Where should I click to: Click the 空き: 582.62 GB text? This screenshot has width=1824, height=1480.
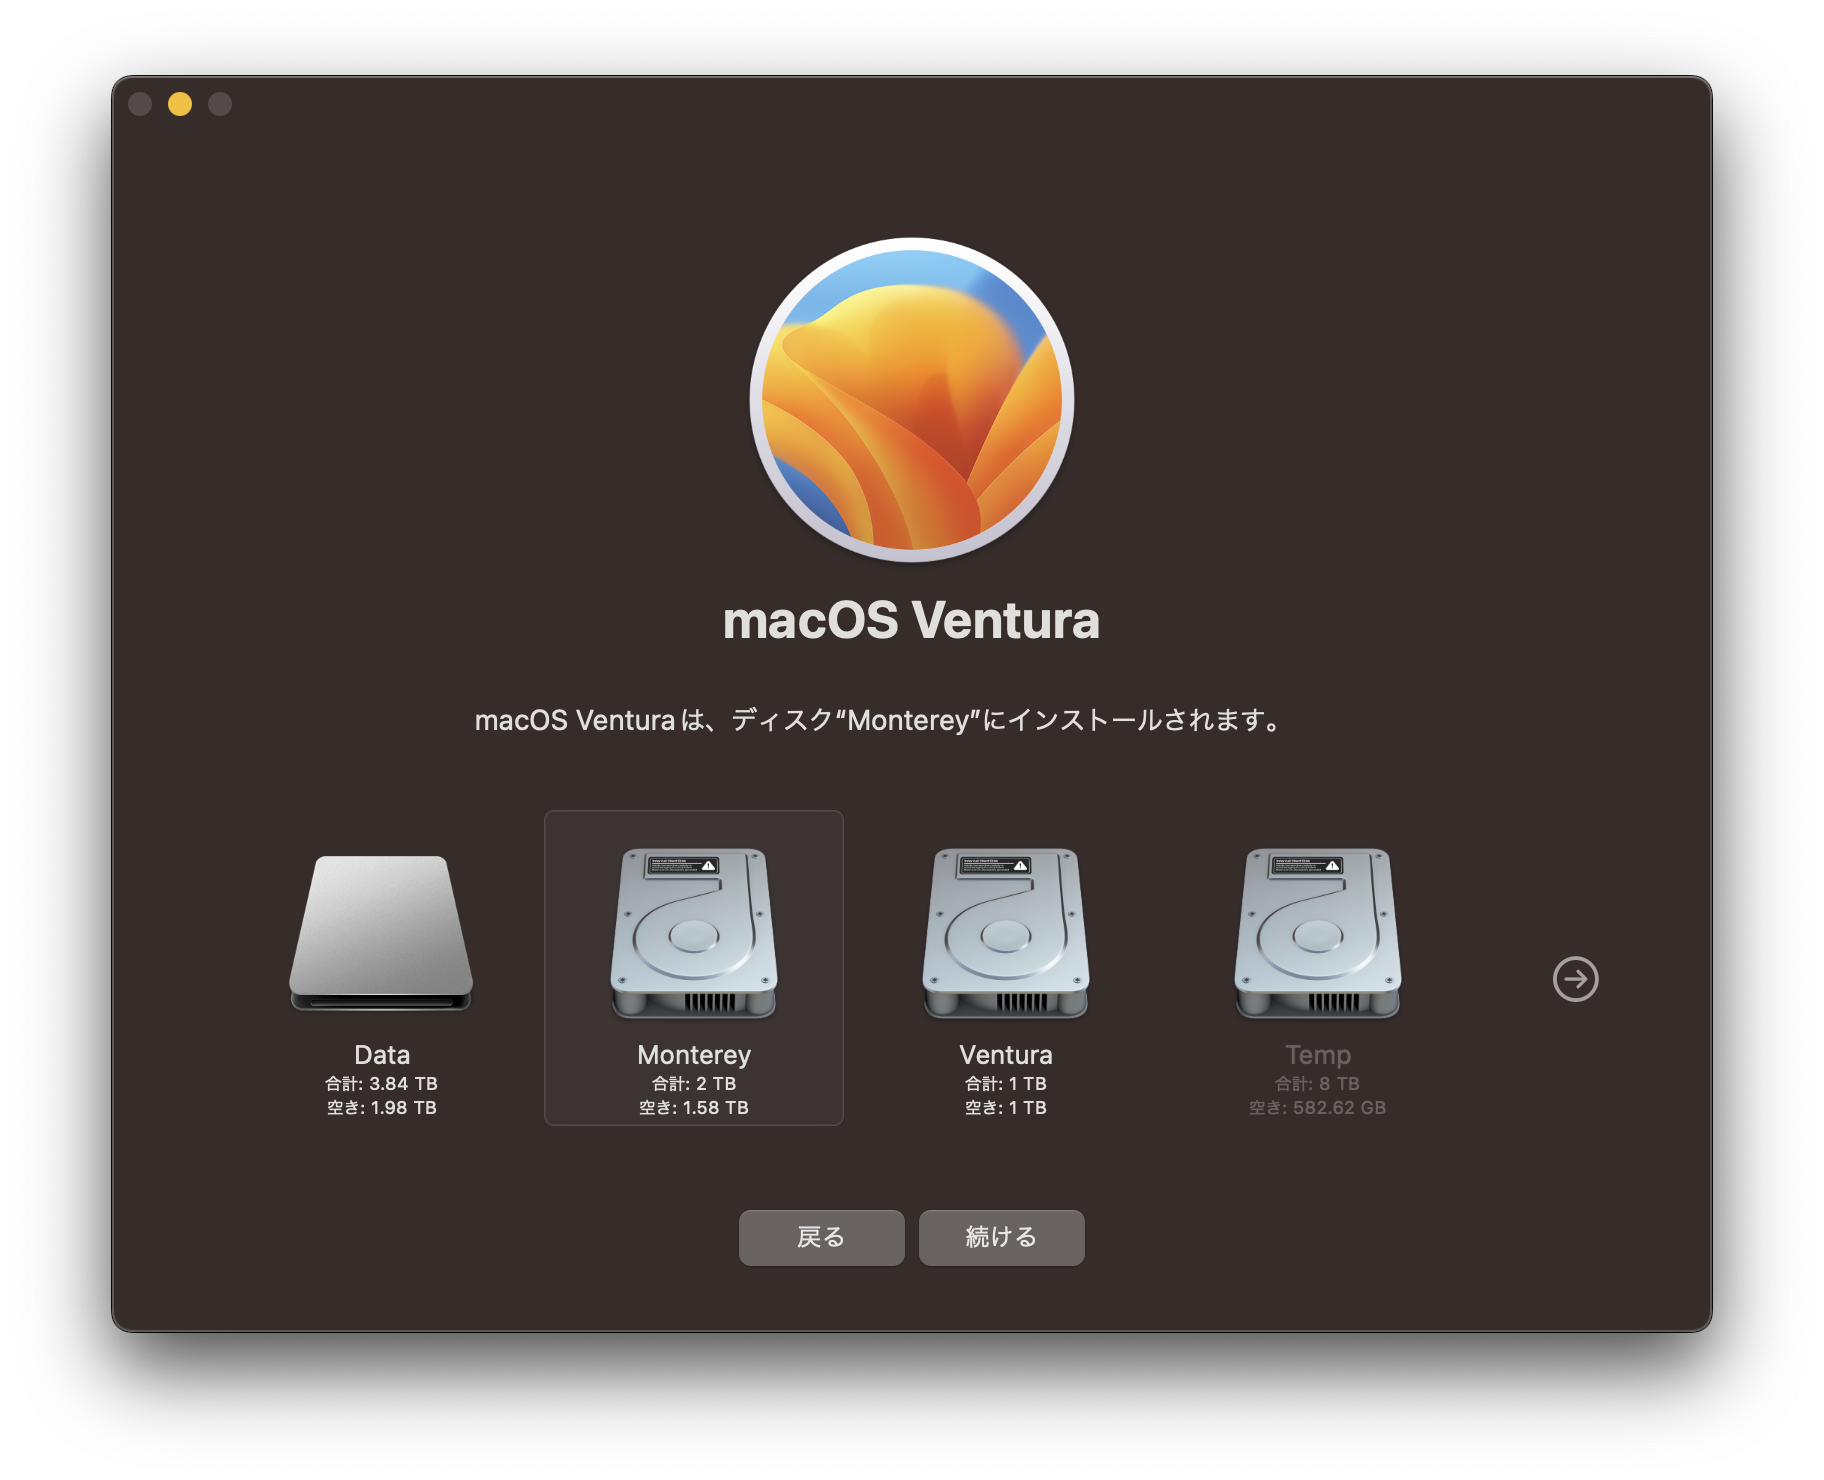pos(1317,1108)
